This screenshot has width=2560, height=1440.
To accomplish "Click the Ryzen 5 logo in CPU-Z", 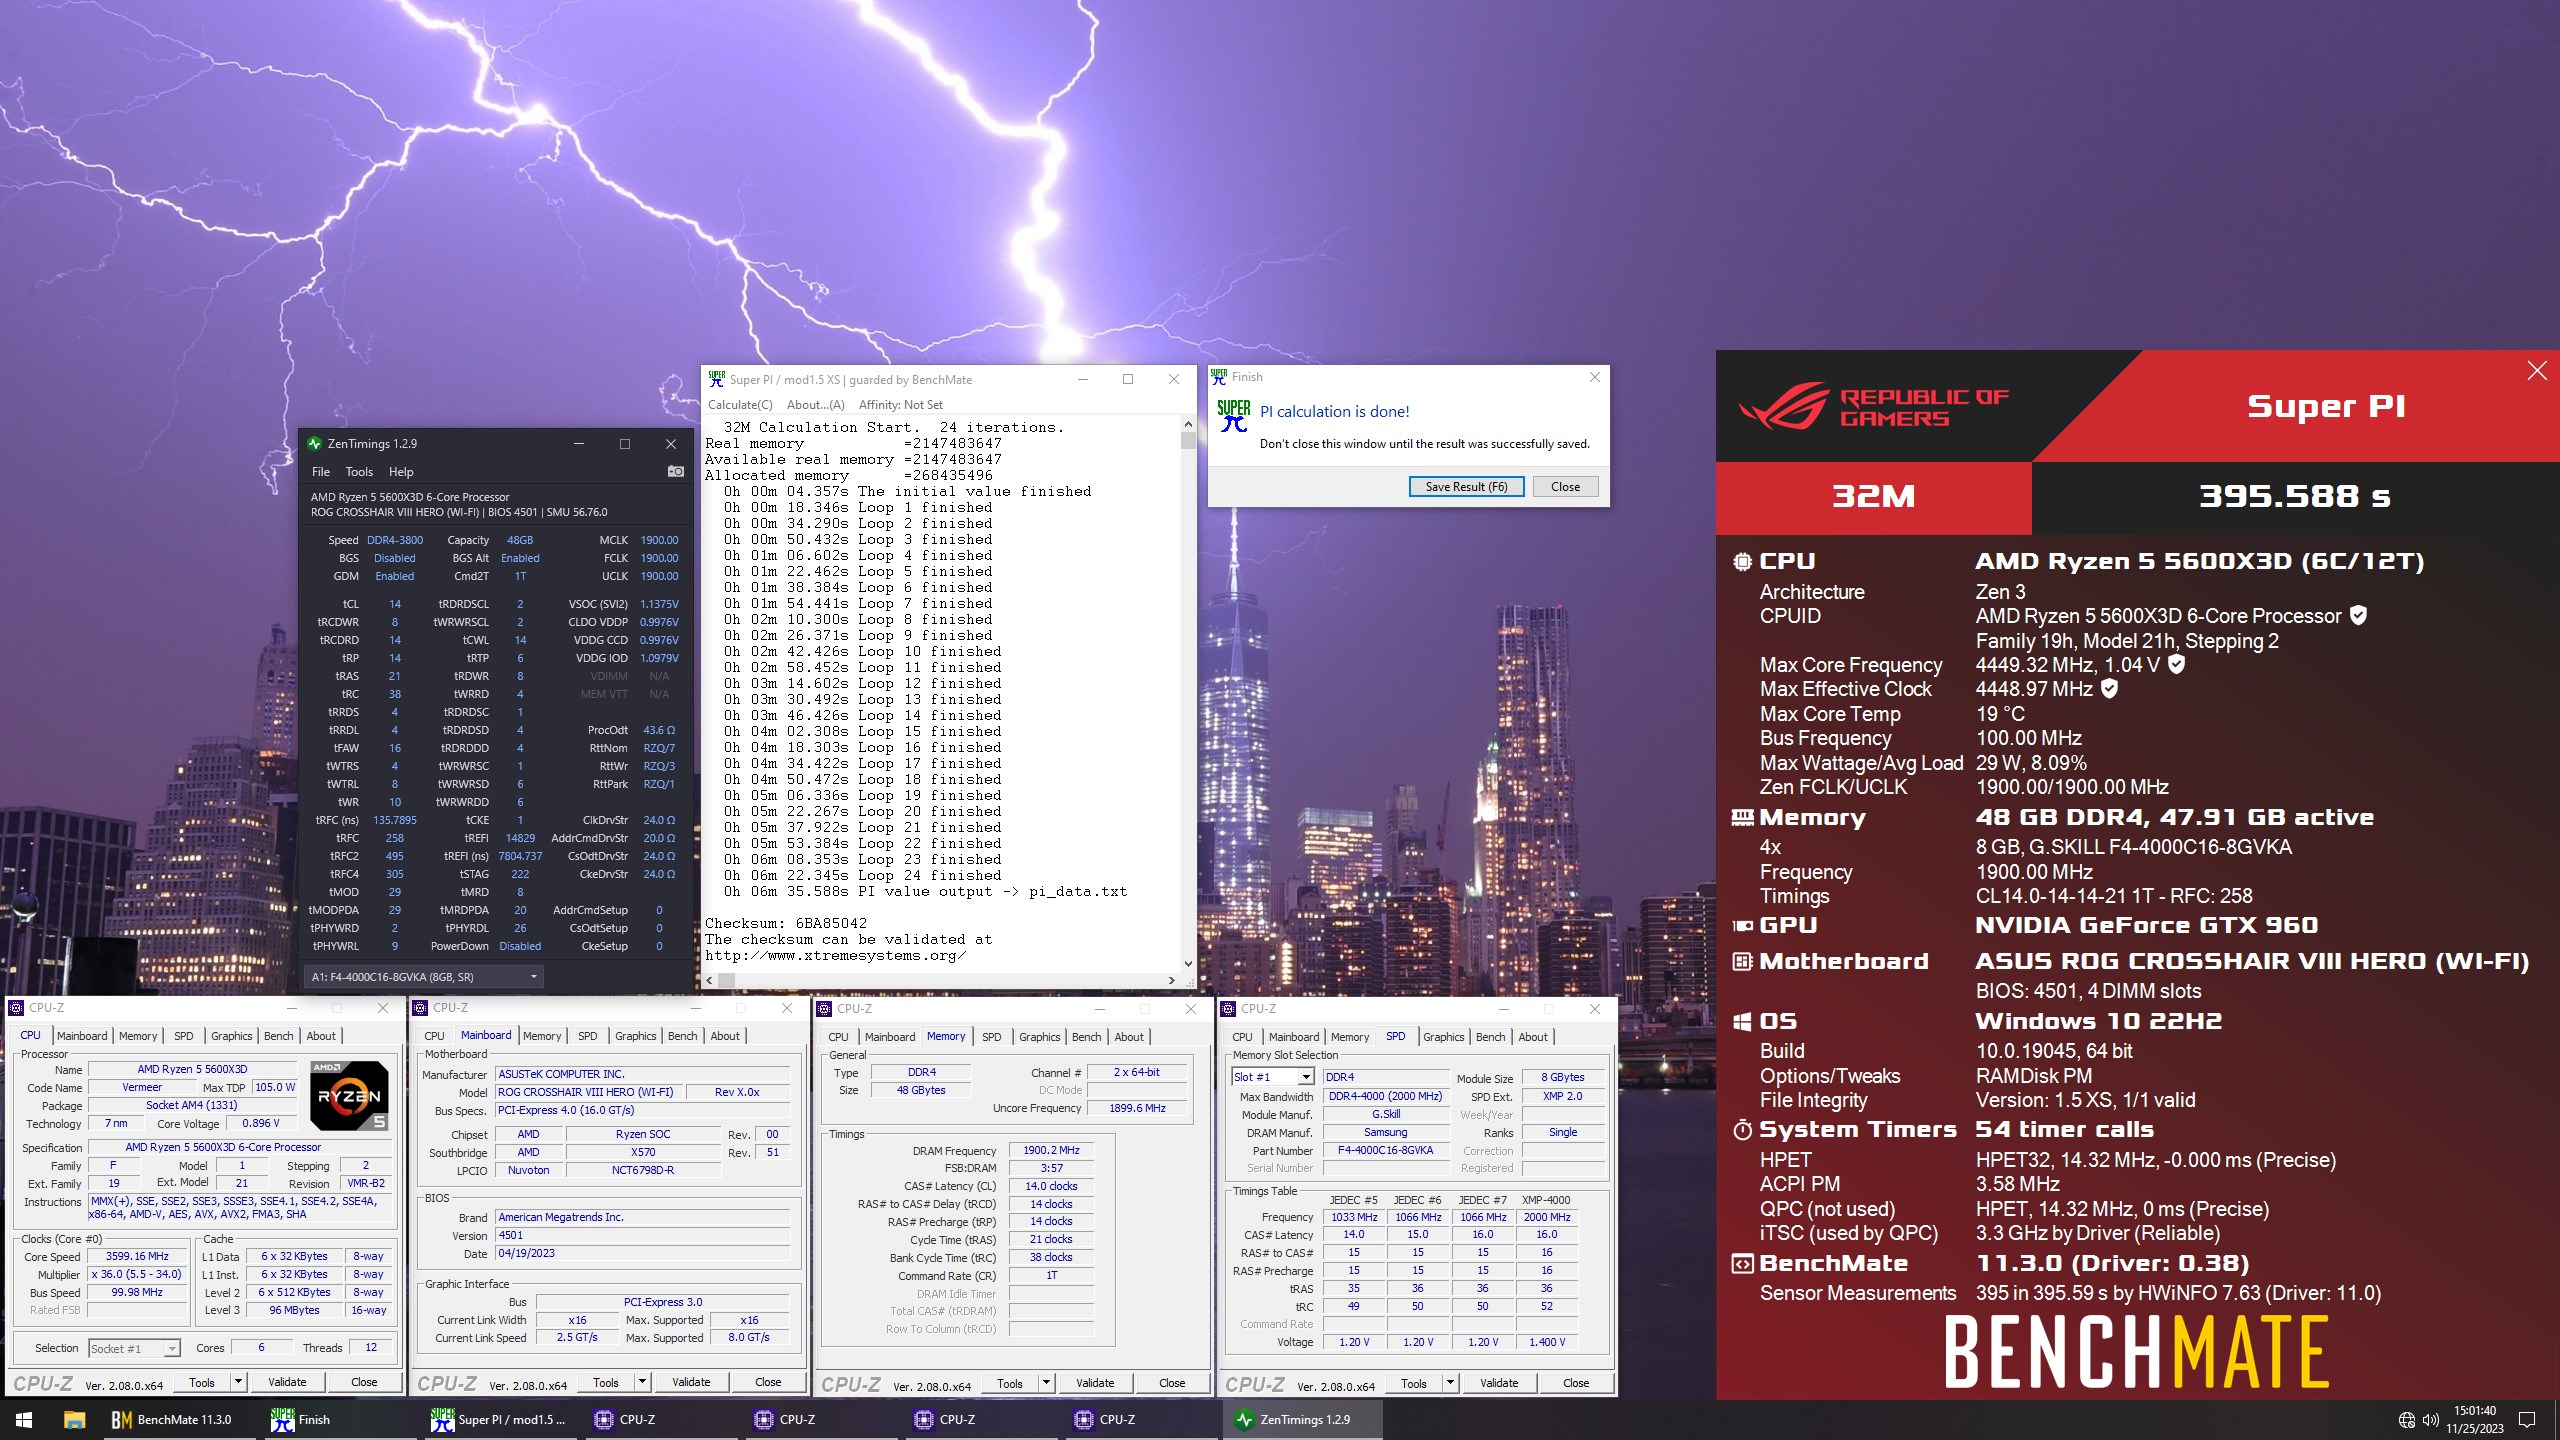I will pos(349,1096).
